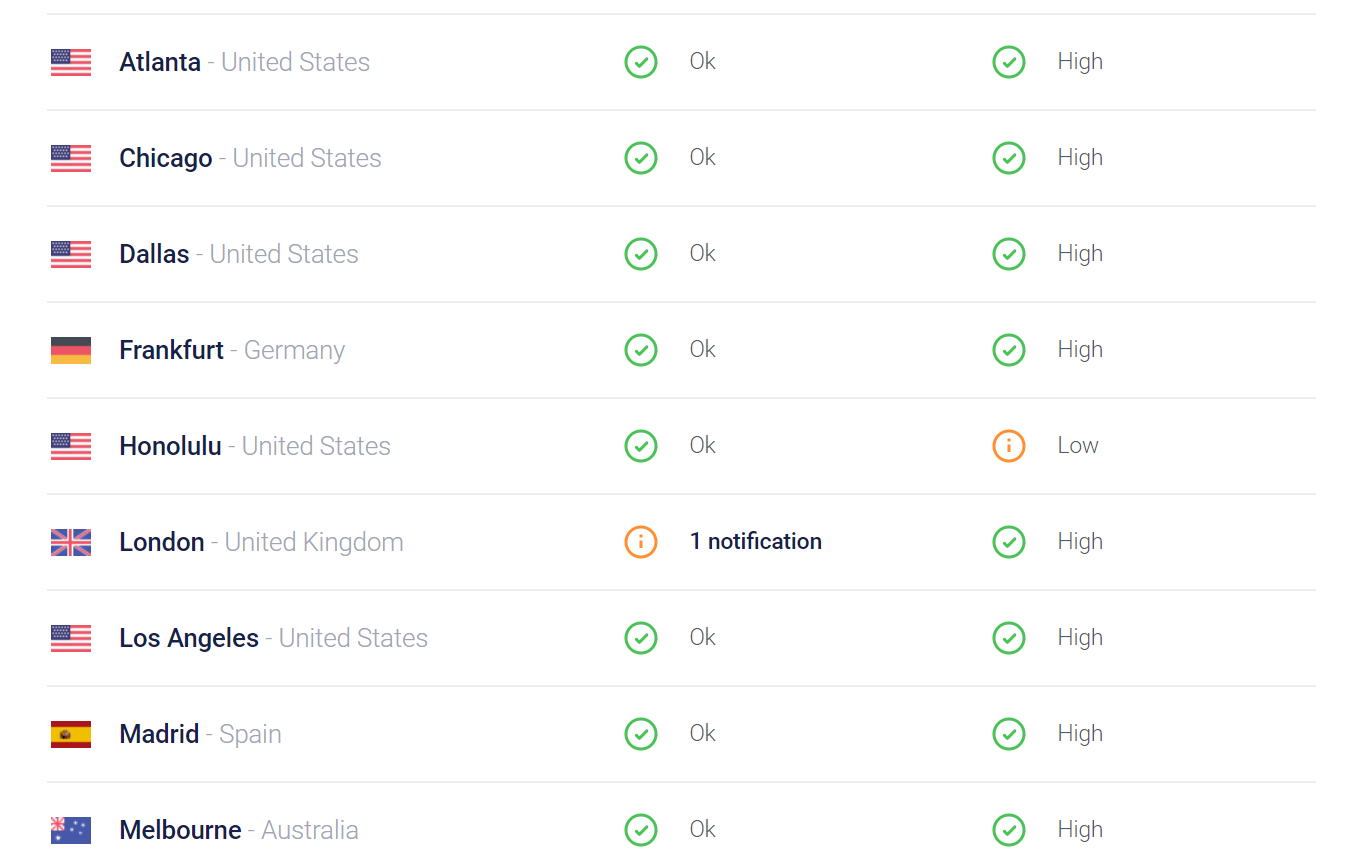The image size is (1363, 855).
Task: Select the Dallas location name
Action: coord(154,254)
